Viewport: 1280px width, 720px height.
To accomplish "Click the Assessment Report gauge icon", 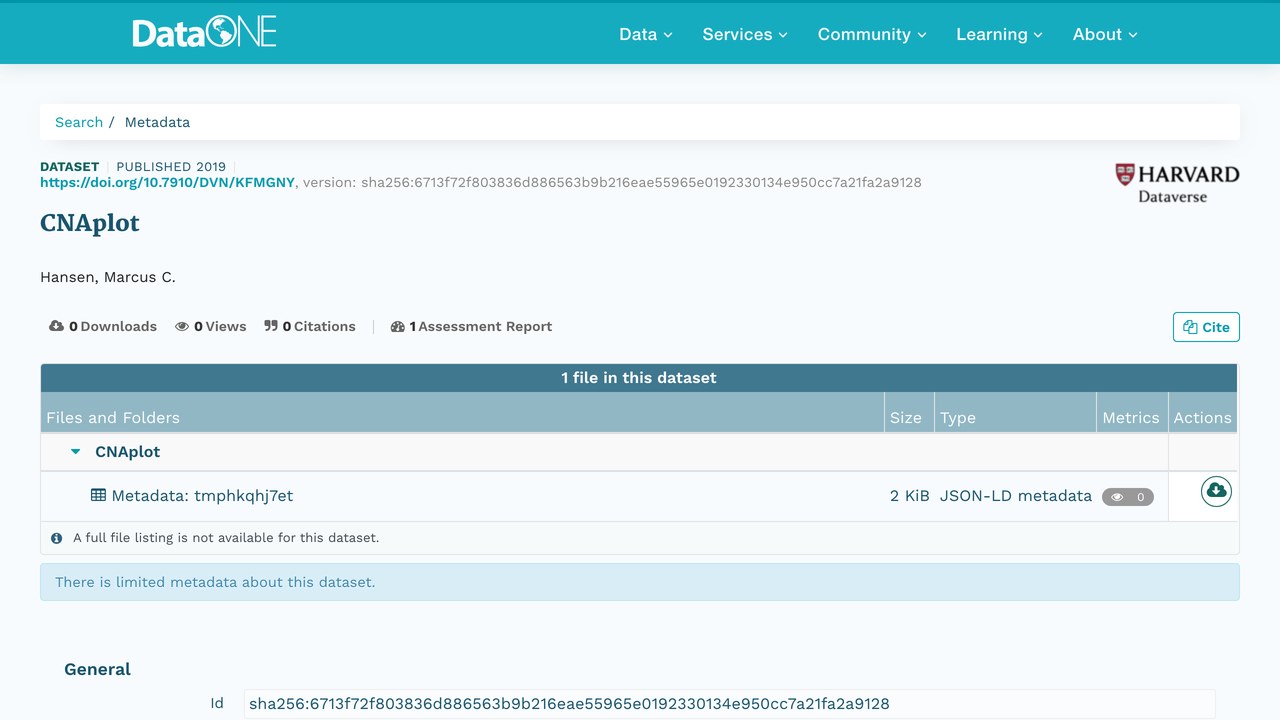I will [397, 326].
